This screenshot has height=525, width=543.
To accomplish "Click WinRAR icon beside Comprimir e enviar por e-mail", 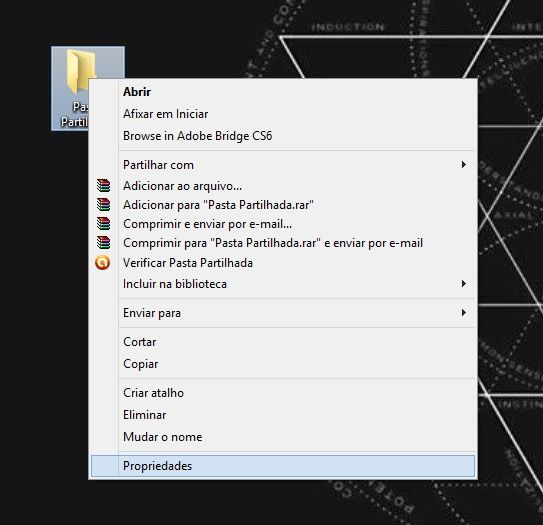I will click(103, 224).
